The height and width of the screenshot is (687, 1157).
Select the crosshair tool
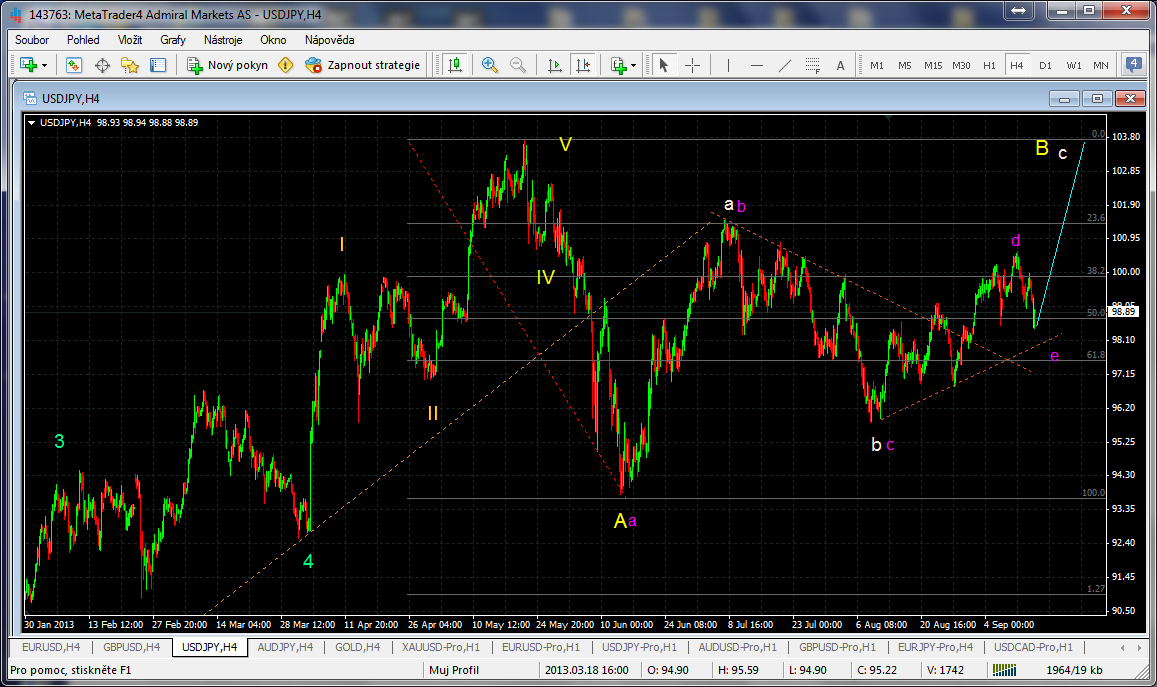pos(692,65)
